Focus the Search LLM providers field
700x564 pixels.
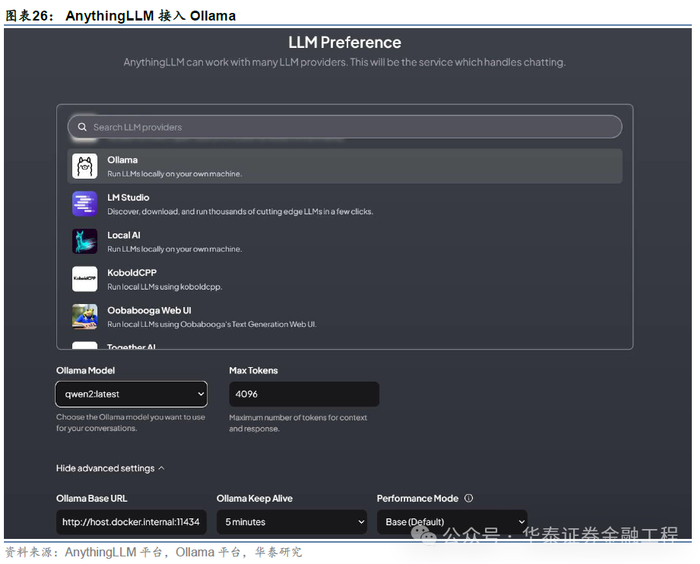345,127
